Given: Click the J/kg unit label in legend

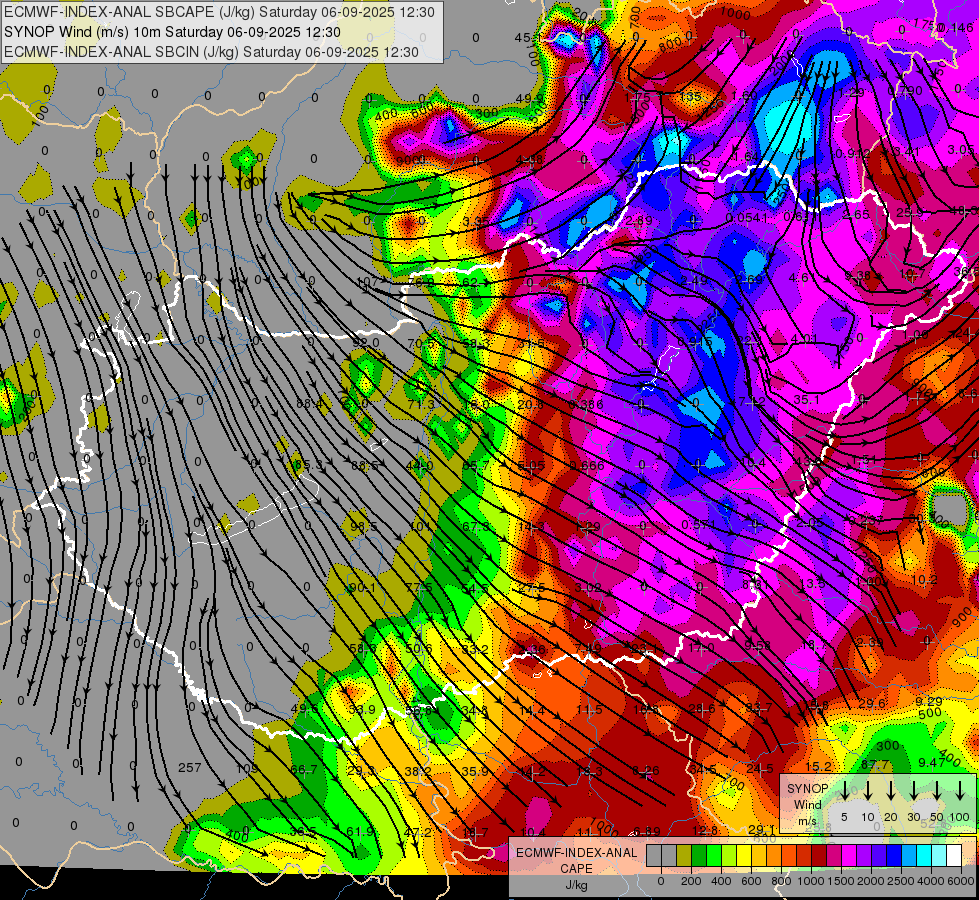Looking at the screenshot, I should pyautogui.click(x=576, y=885).
